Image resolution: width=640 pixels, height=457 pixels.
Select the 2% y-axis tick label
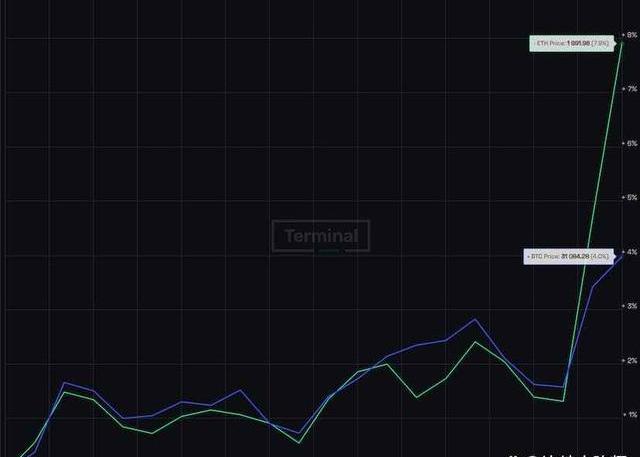point(631,360)
